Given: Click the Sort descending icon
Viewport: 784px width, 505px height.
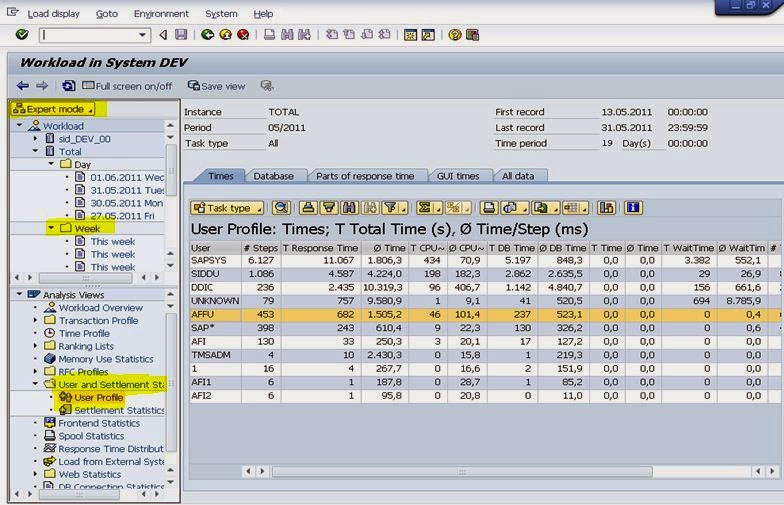Looking at the screenshot, I should (x=329, y=208).
